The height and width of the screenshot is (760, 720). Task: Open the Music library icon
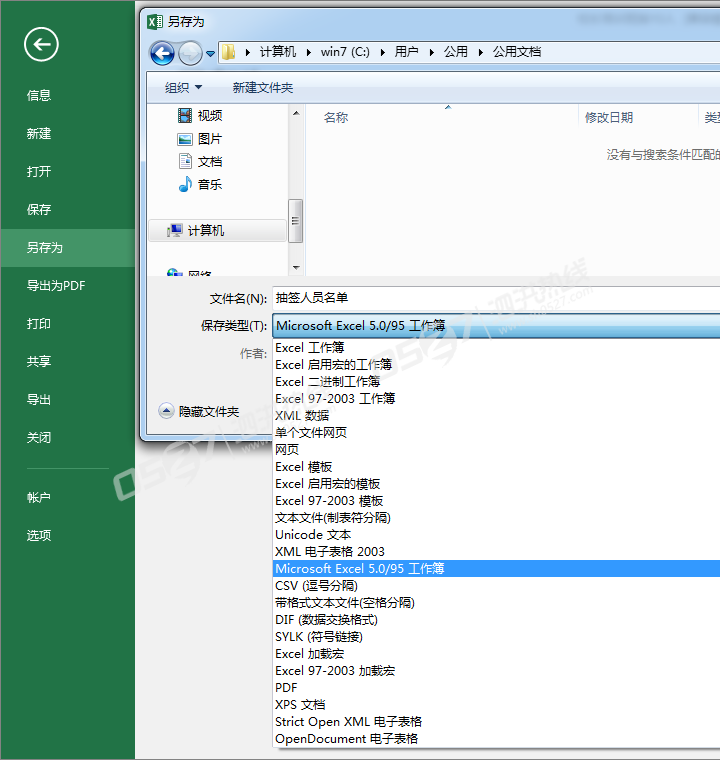pos(185,185)
